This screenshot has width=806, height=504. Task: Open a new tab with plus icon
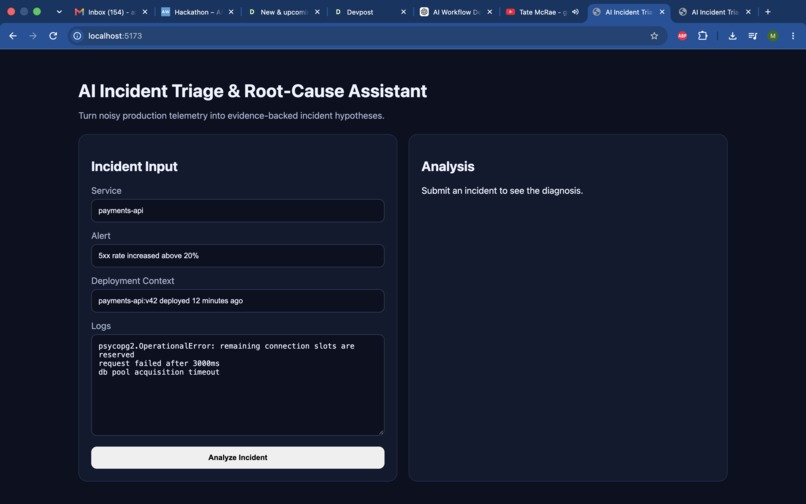pos(767,12)
